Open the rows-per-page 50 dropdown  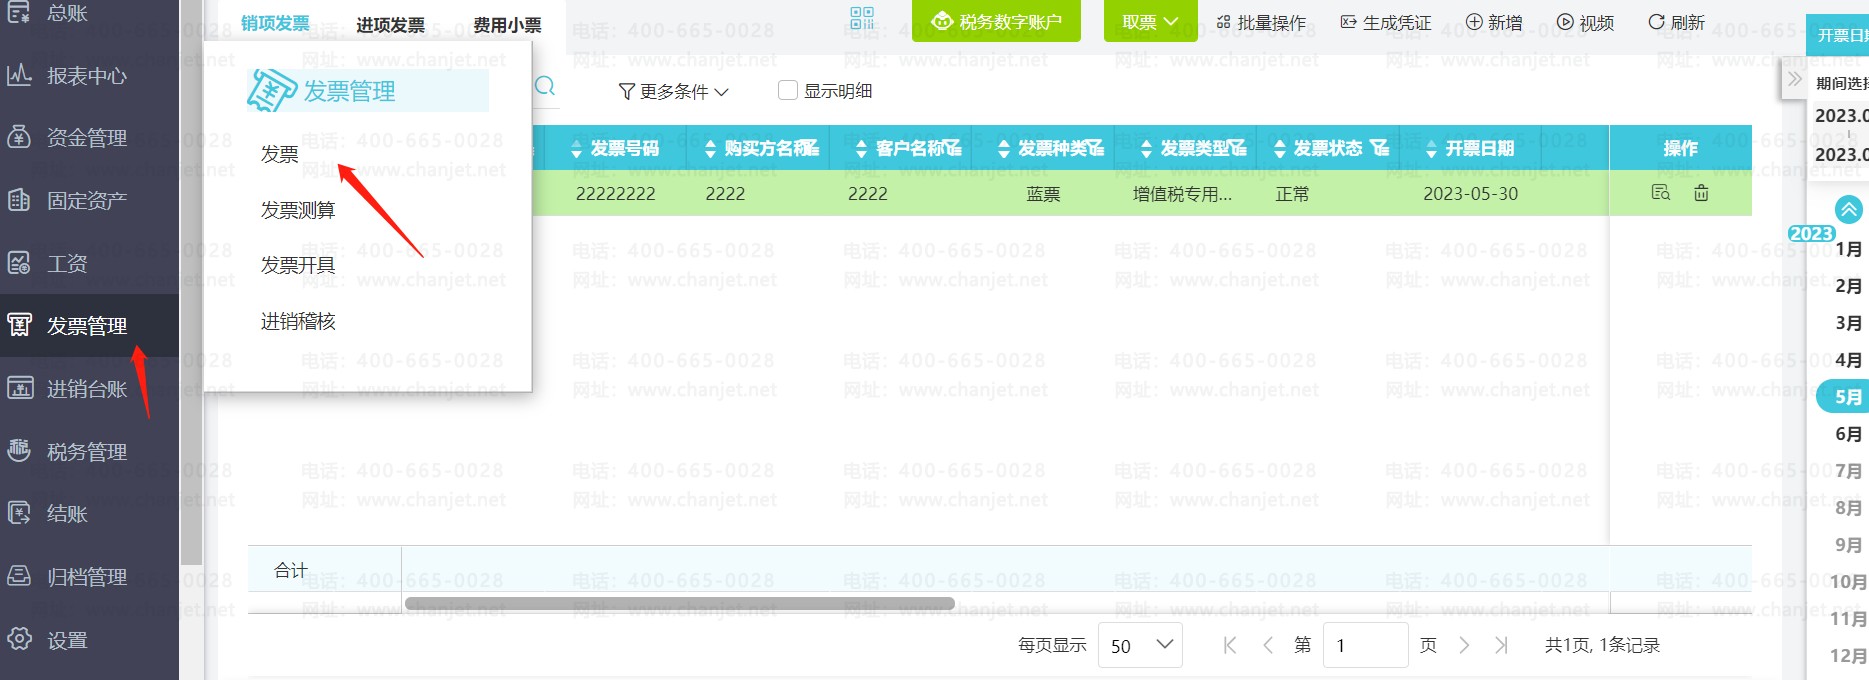pyautogui.click(x=1140, y=645)
